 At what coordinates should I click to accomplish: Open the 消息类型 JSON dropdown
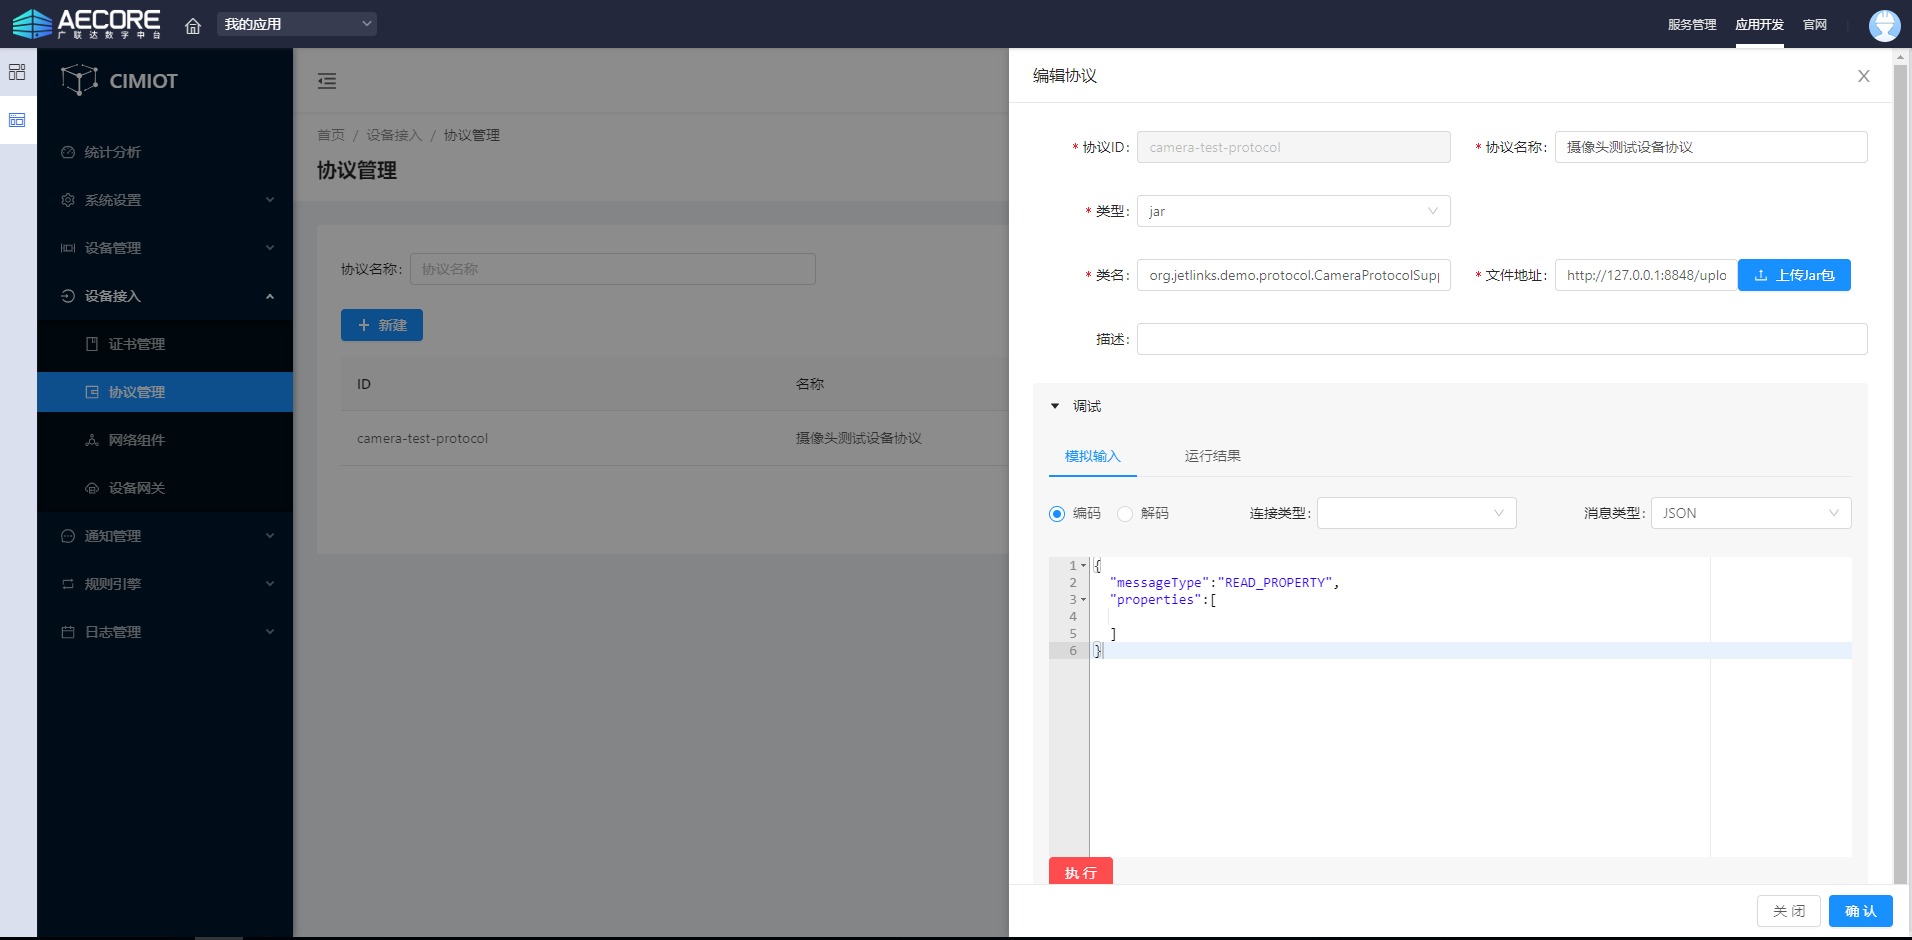click(1750, 513)
